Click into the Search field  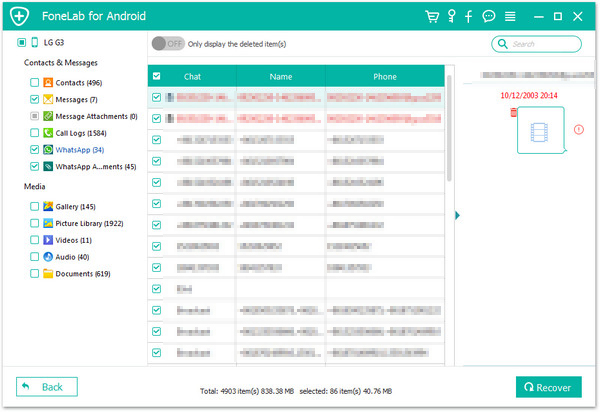[536, 44]
